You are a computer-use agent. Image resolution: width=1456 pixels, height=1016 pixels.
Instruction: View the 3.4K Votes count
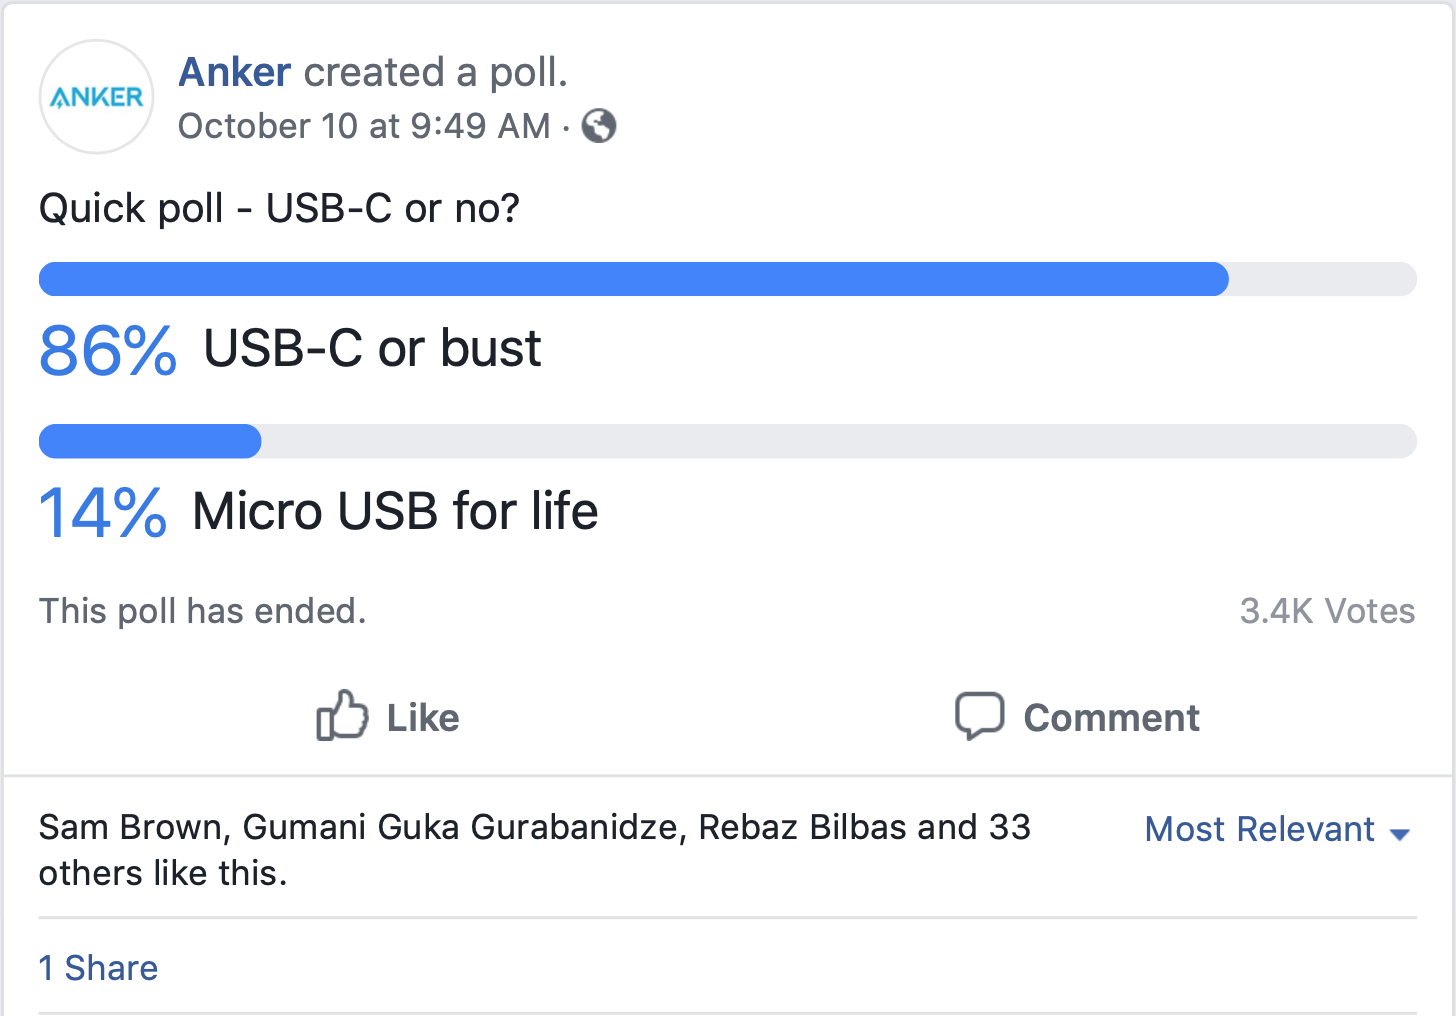click(1327, 611)
